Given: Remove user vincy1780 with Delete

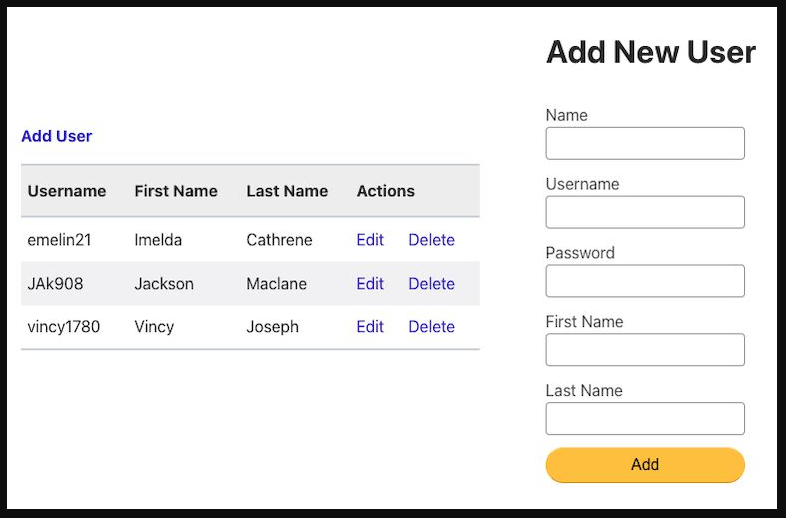Looking at the screenshot, I should 431,327.
